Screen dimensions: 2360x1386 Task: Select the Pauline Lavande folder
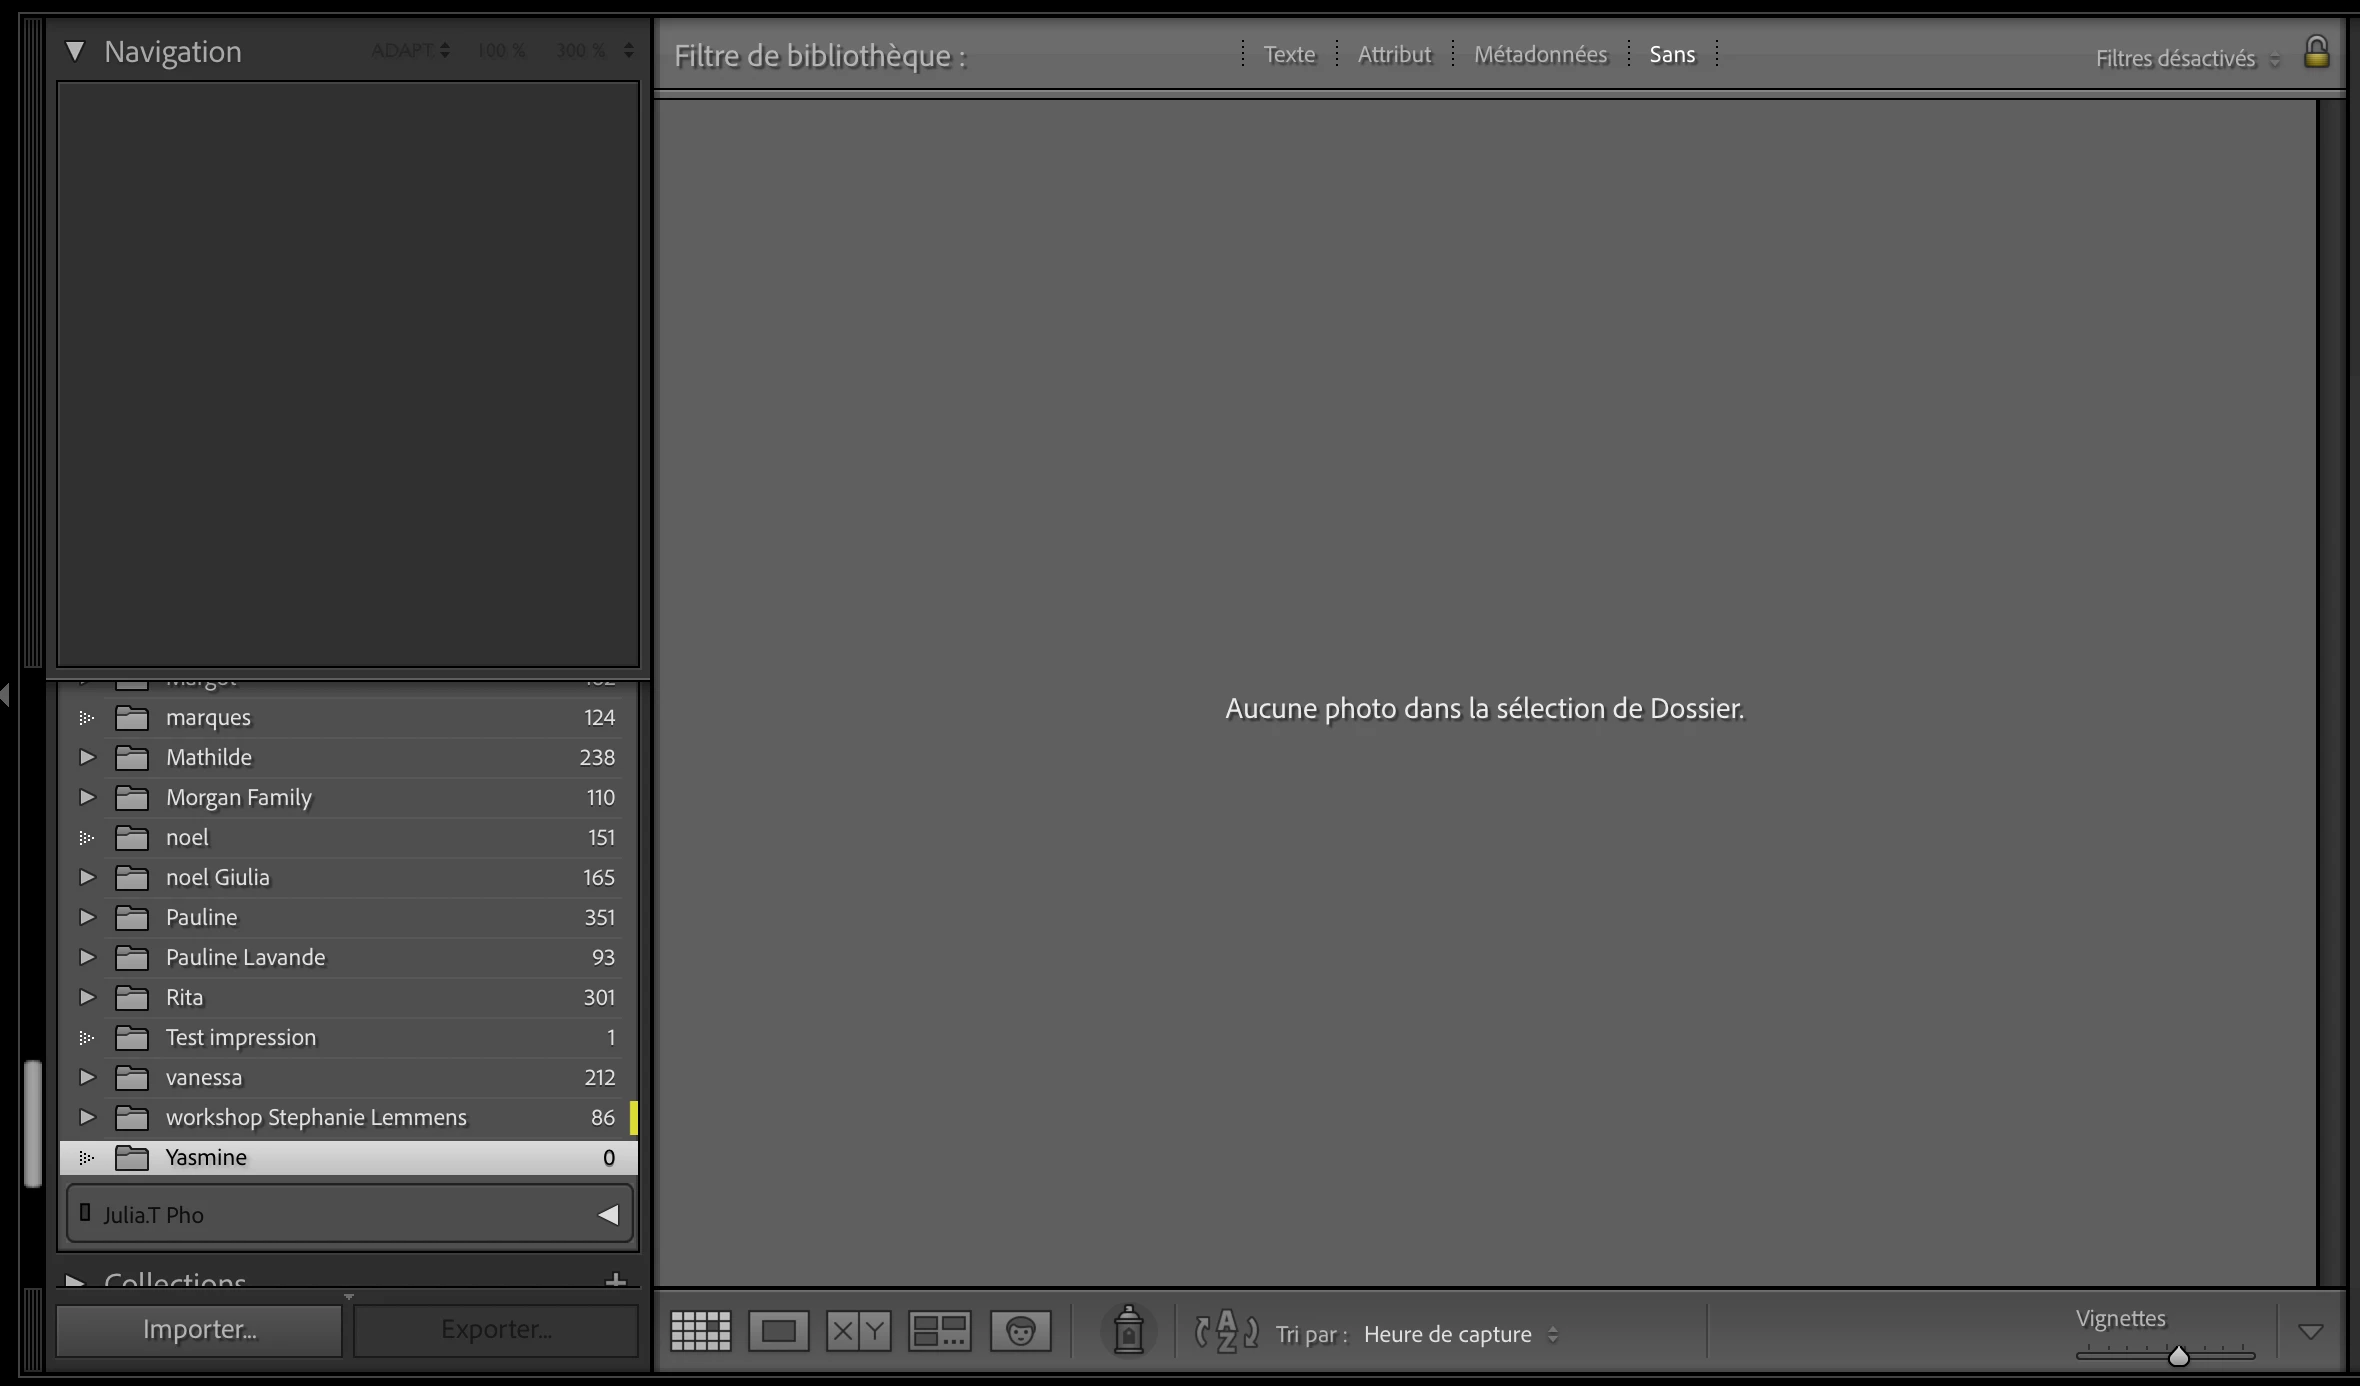point(245,957)
